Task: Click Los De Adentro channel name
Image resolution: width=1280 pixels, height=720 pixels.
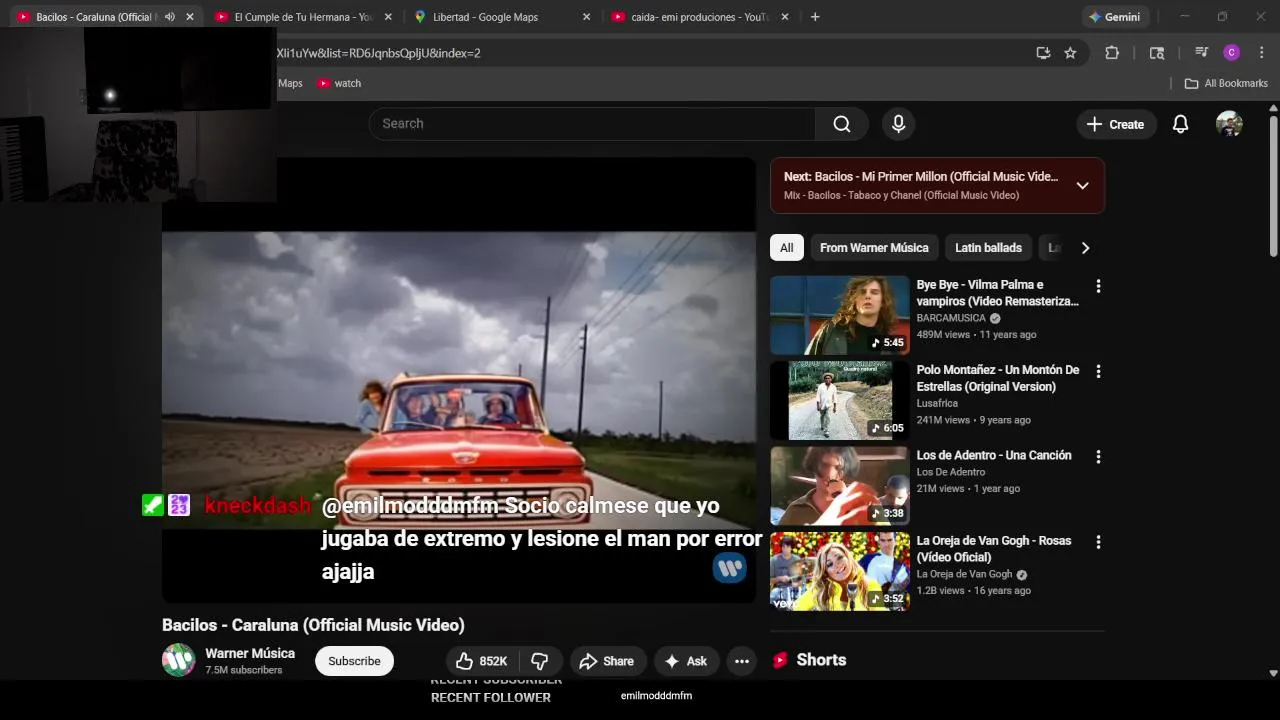Action: [x=951, y=472]
